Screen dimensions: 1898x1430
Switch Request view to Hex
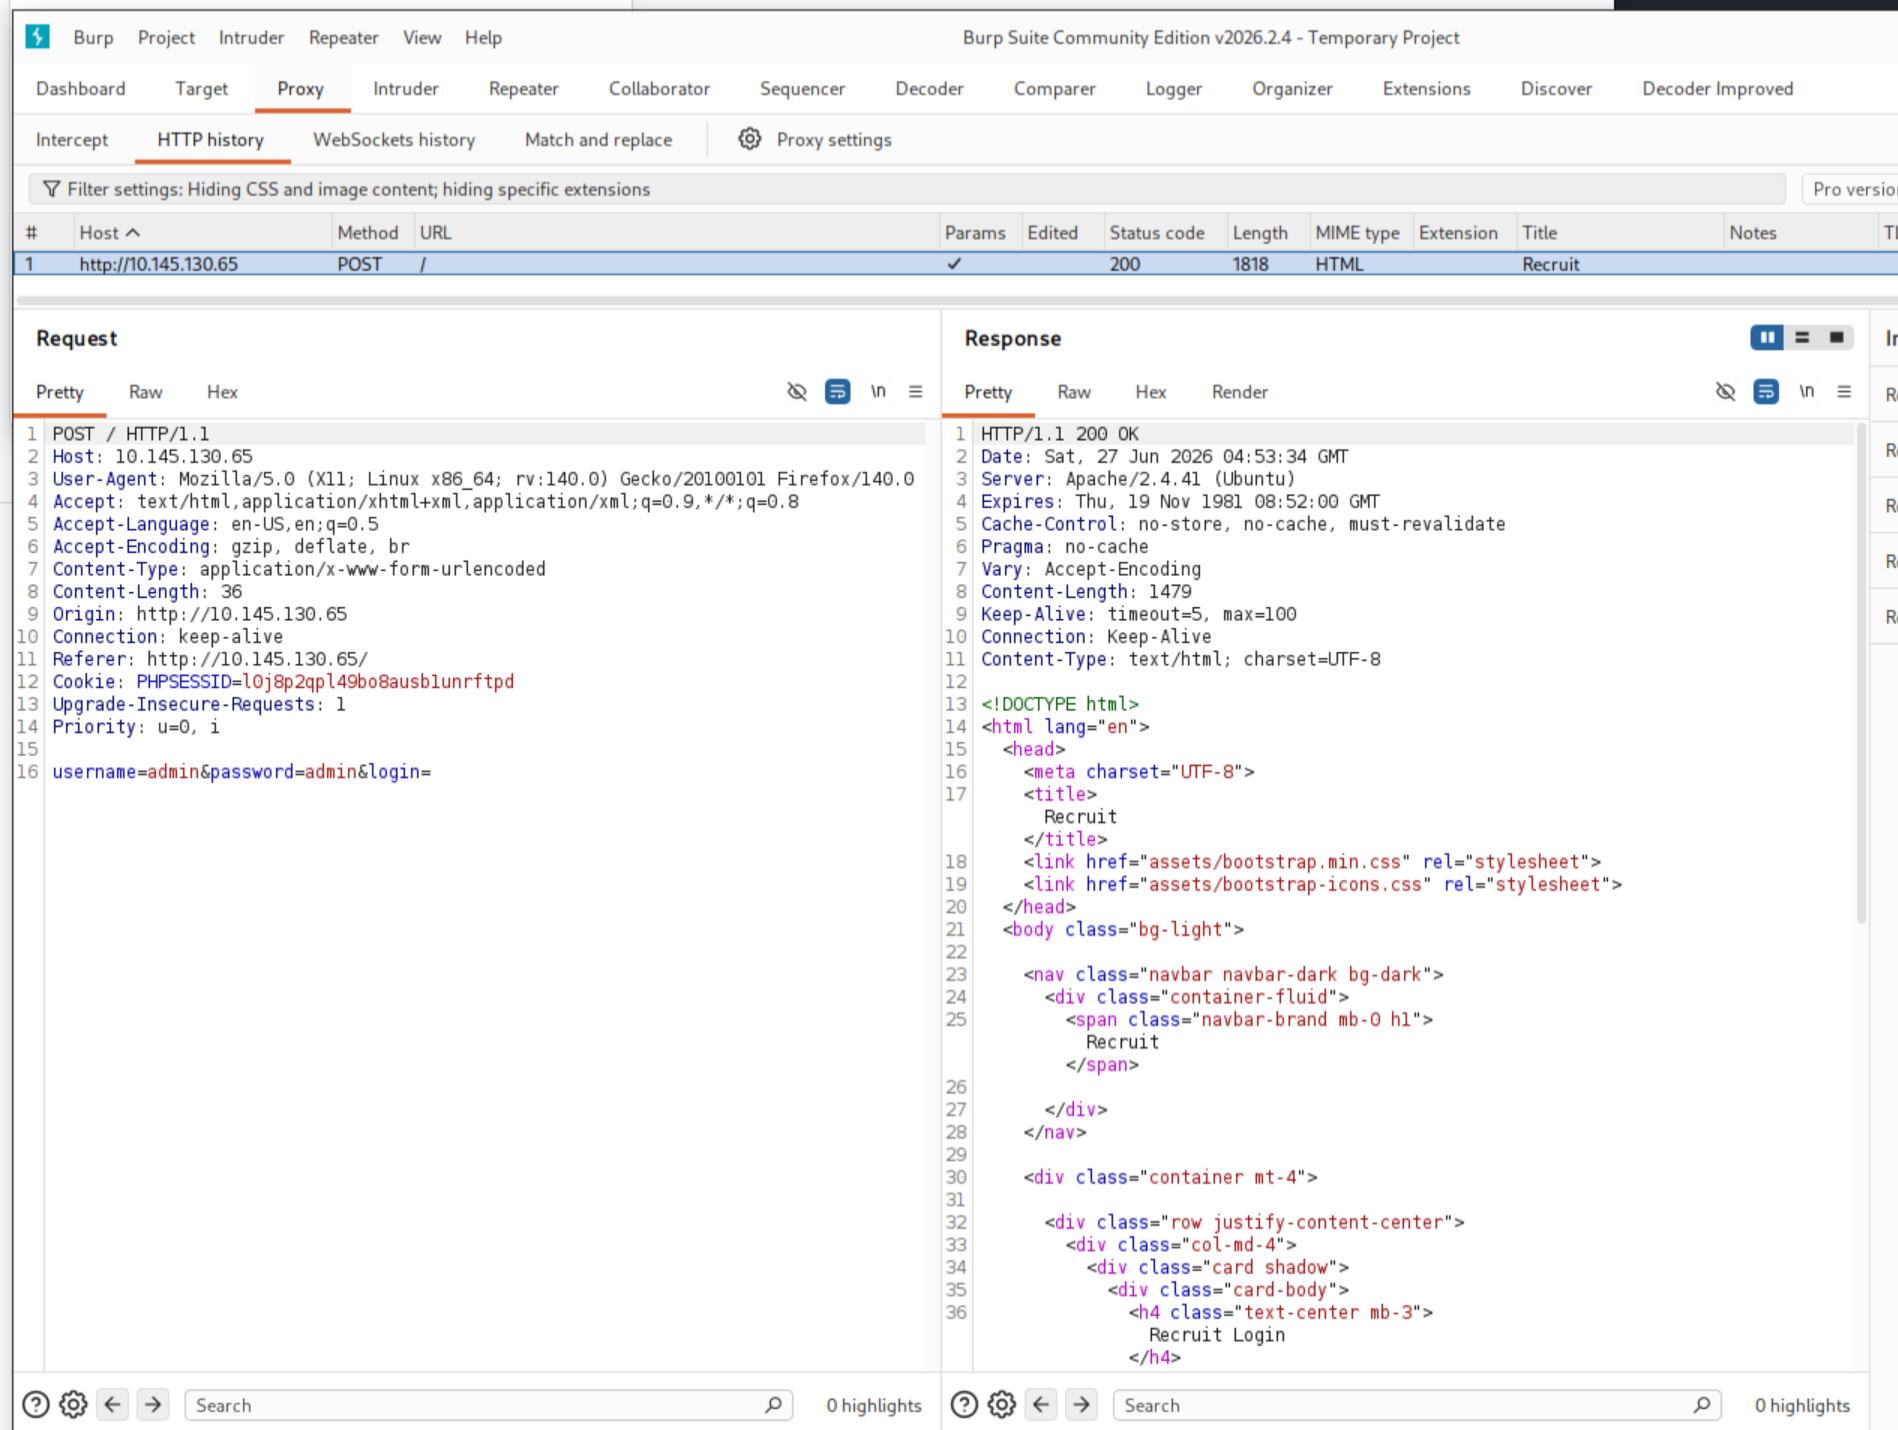222,392
